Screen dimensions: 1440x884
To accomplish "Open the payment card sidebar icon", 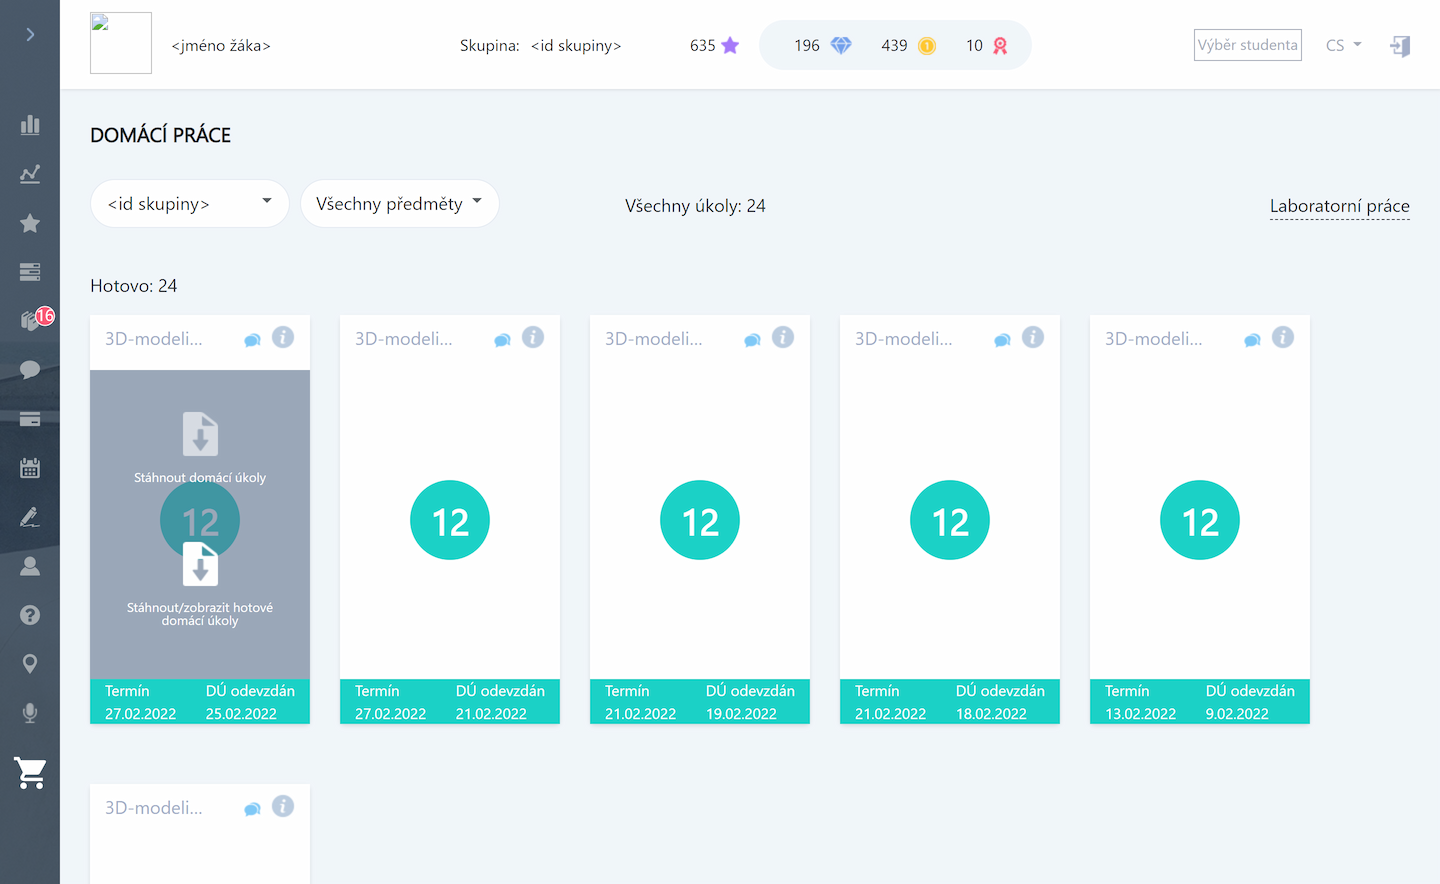I will (30, 419).
